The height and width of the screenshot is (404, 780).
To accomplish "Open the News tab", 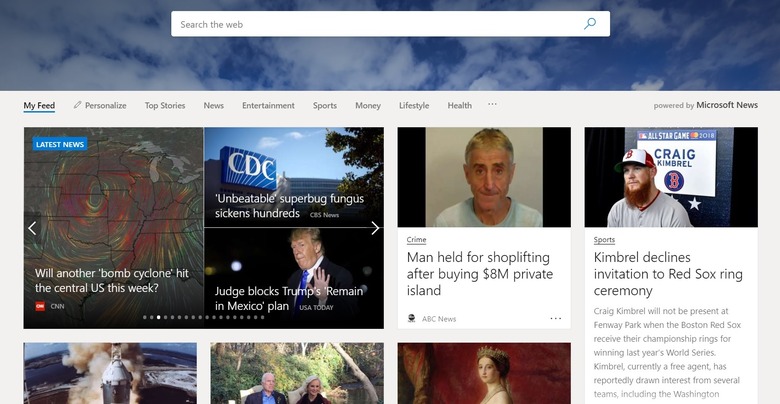I will click(x=213, y=105).
